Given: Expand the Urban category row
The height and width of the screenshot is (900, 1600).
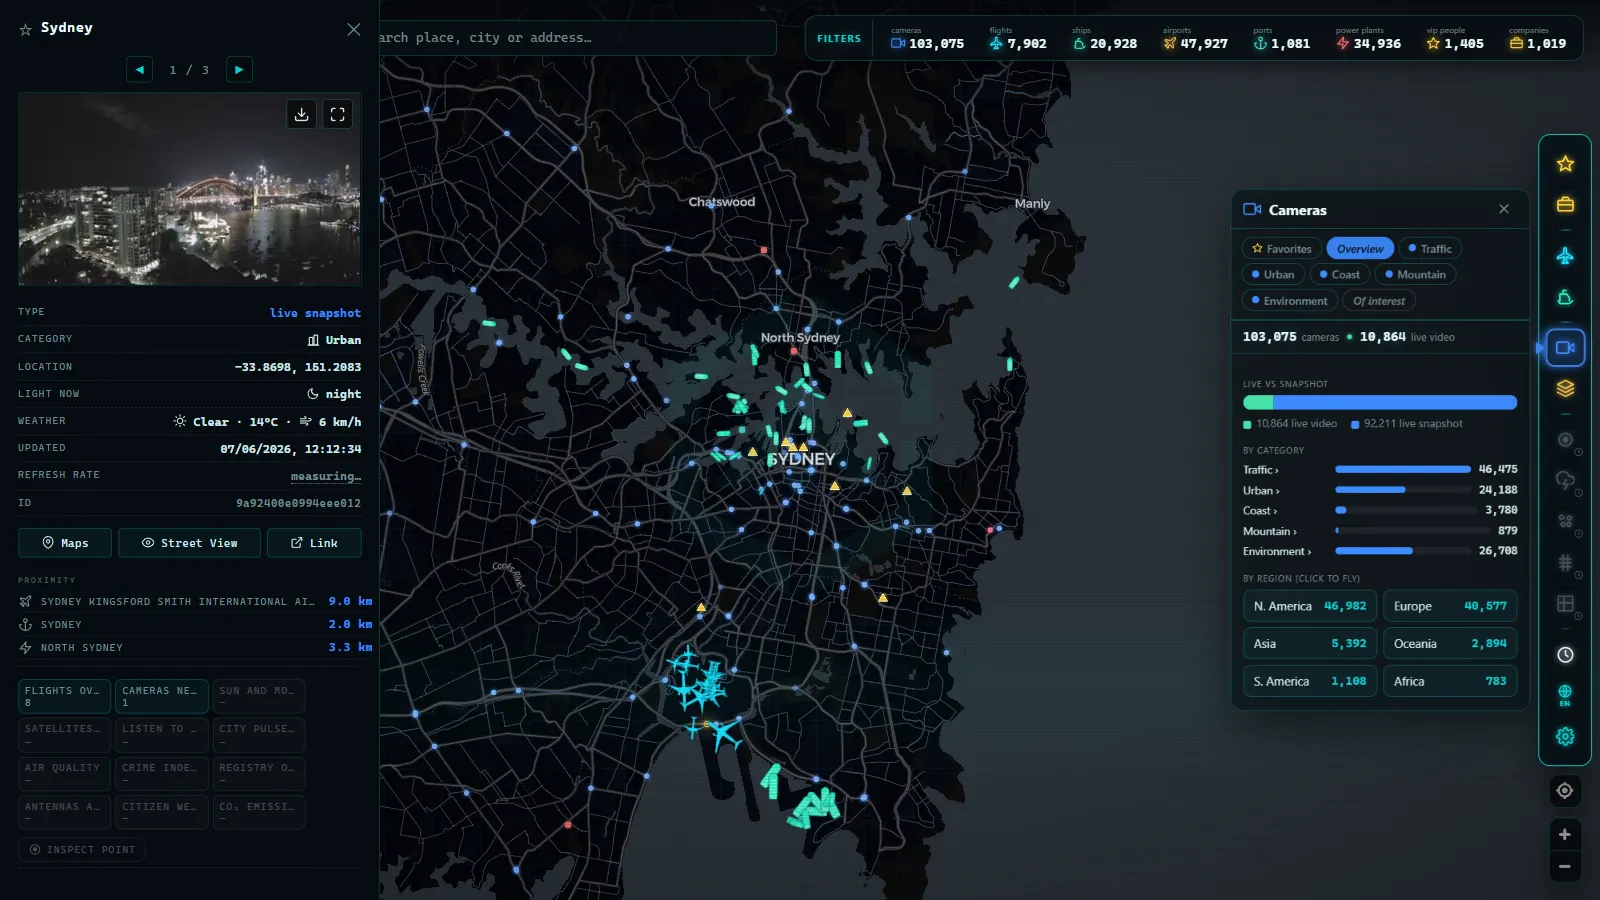Looking at the screenshot, I should click(x=1380, y=490).
